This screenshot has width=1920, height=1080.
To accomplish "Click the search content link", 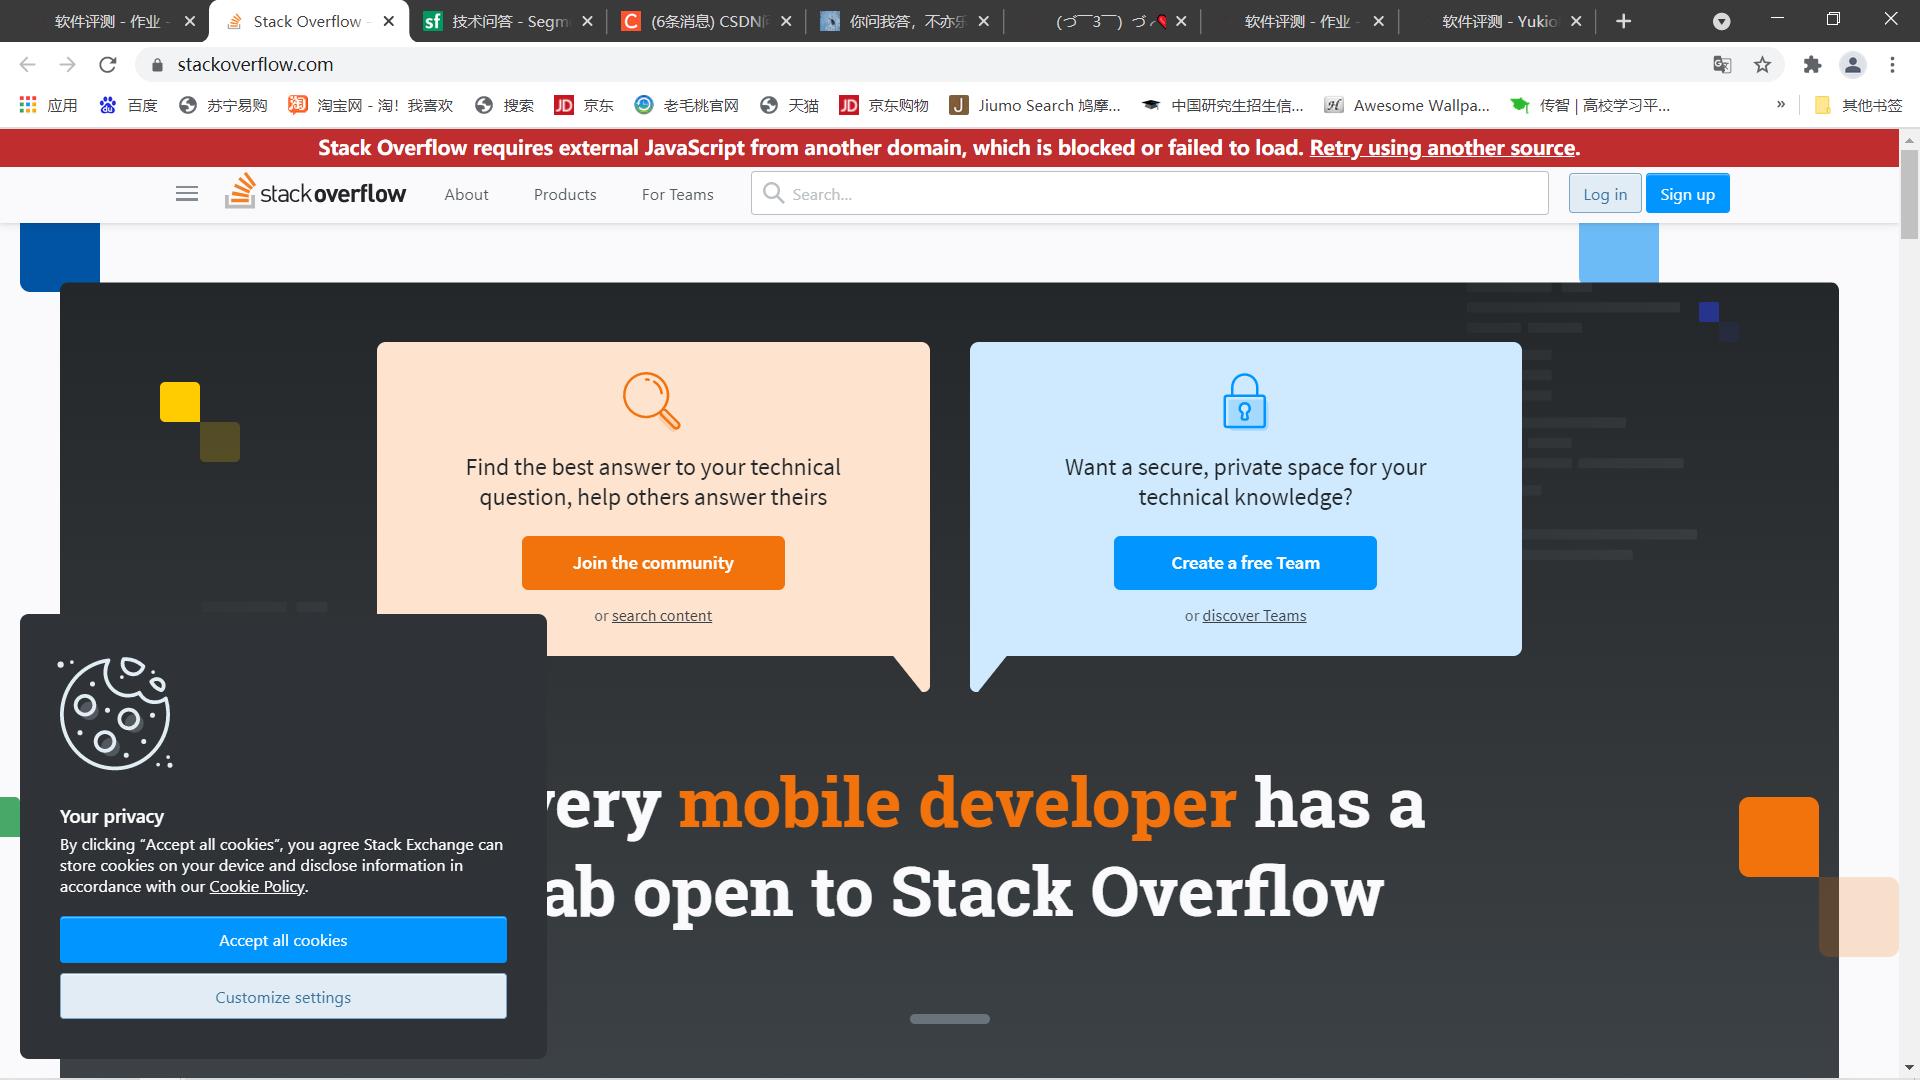I will tap(662, 615).
